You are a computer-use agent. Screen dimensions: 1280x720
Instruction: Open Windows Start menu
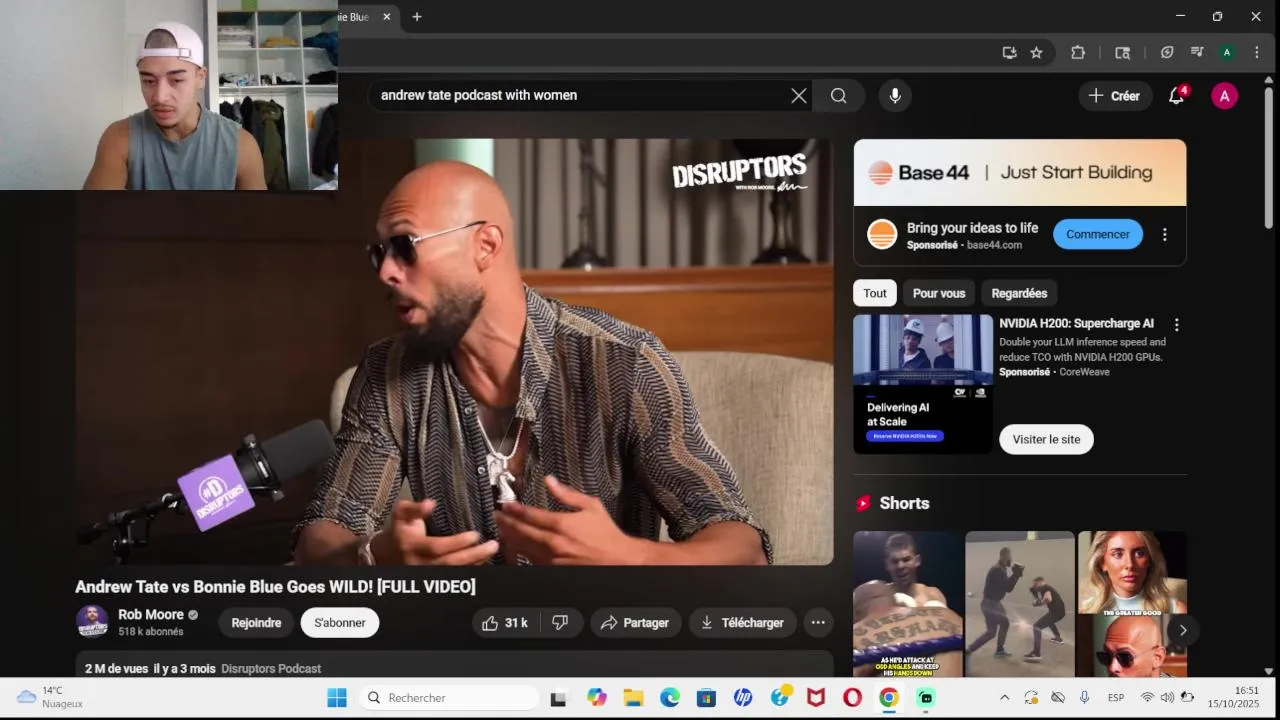pyautogui.click(x=337, y=698)
